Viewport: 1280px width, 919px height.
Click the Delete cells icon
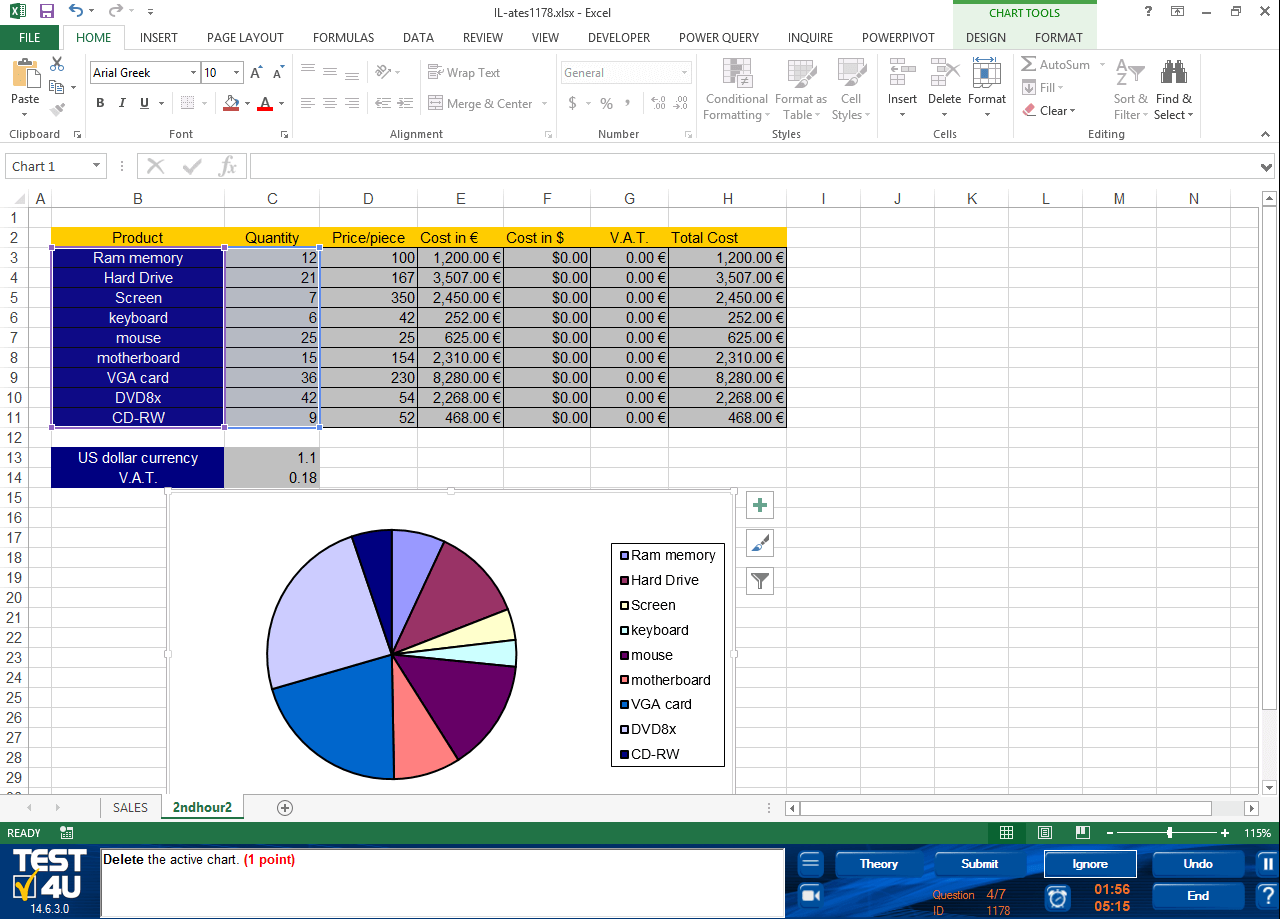(944, 73)
